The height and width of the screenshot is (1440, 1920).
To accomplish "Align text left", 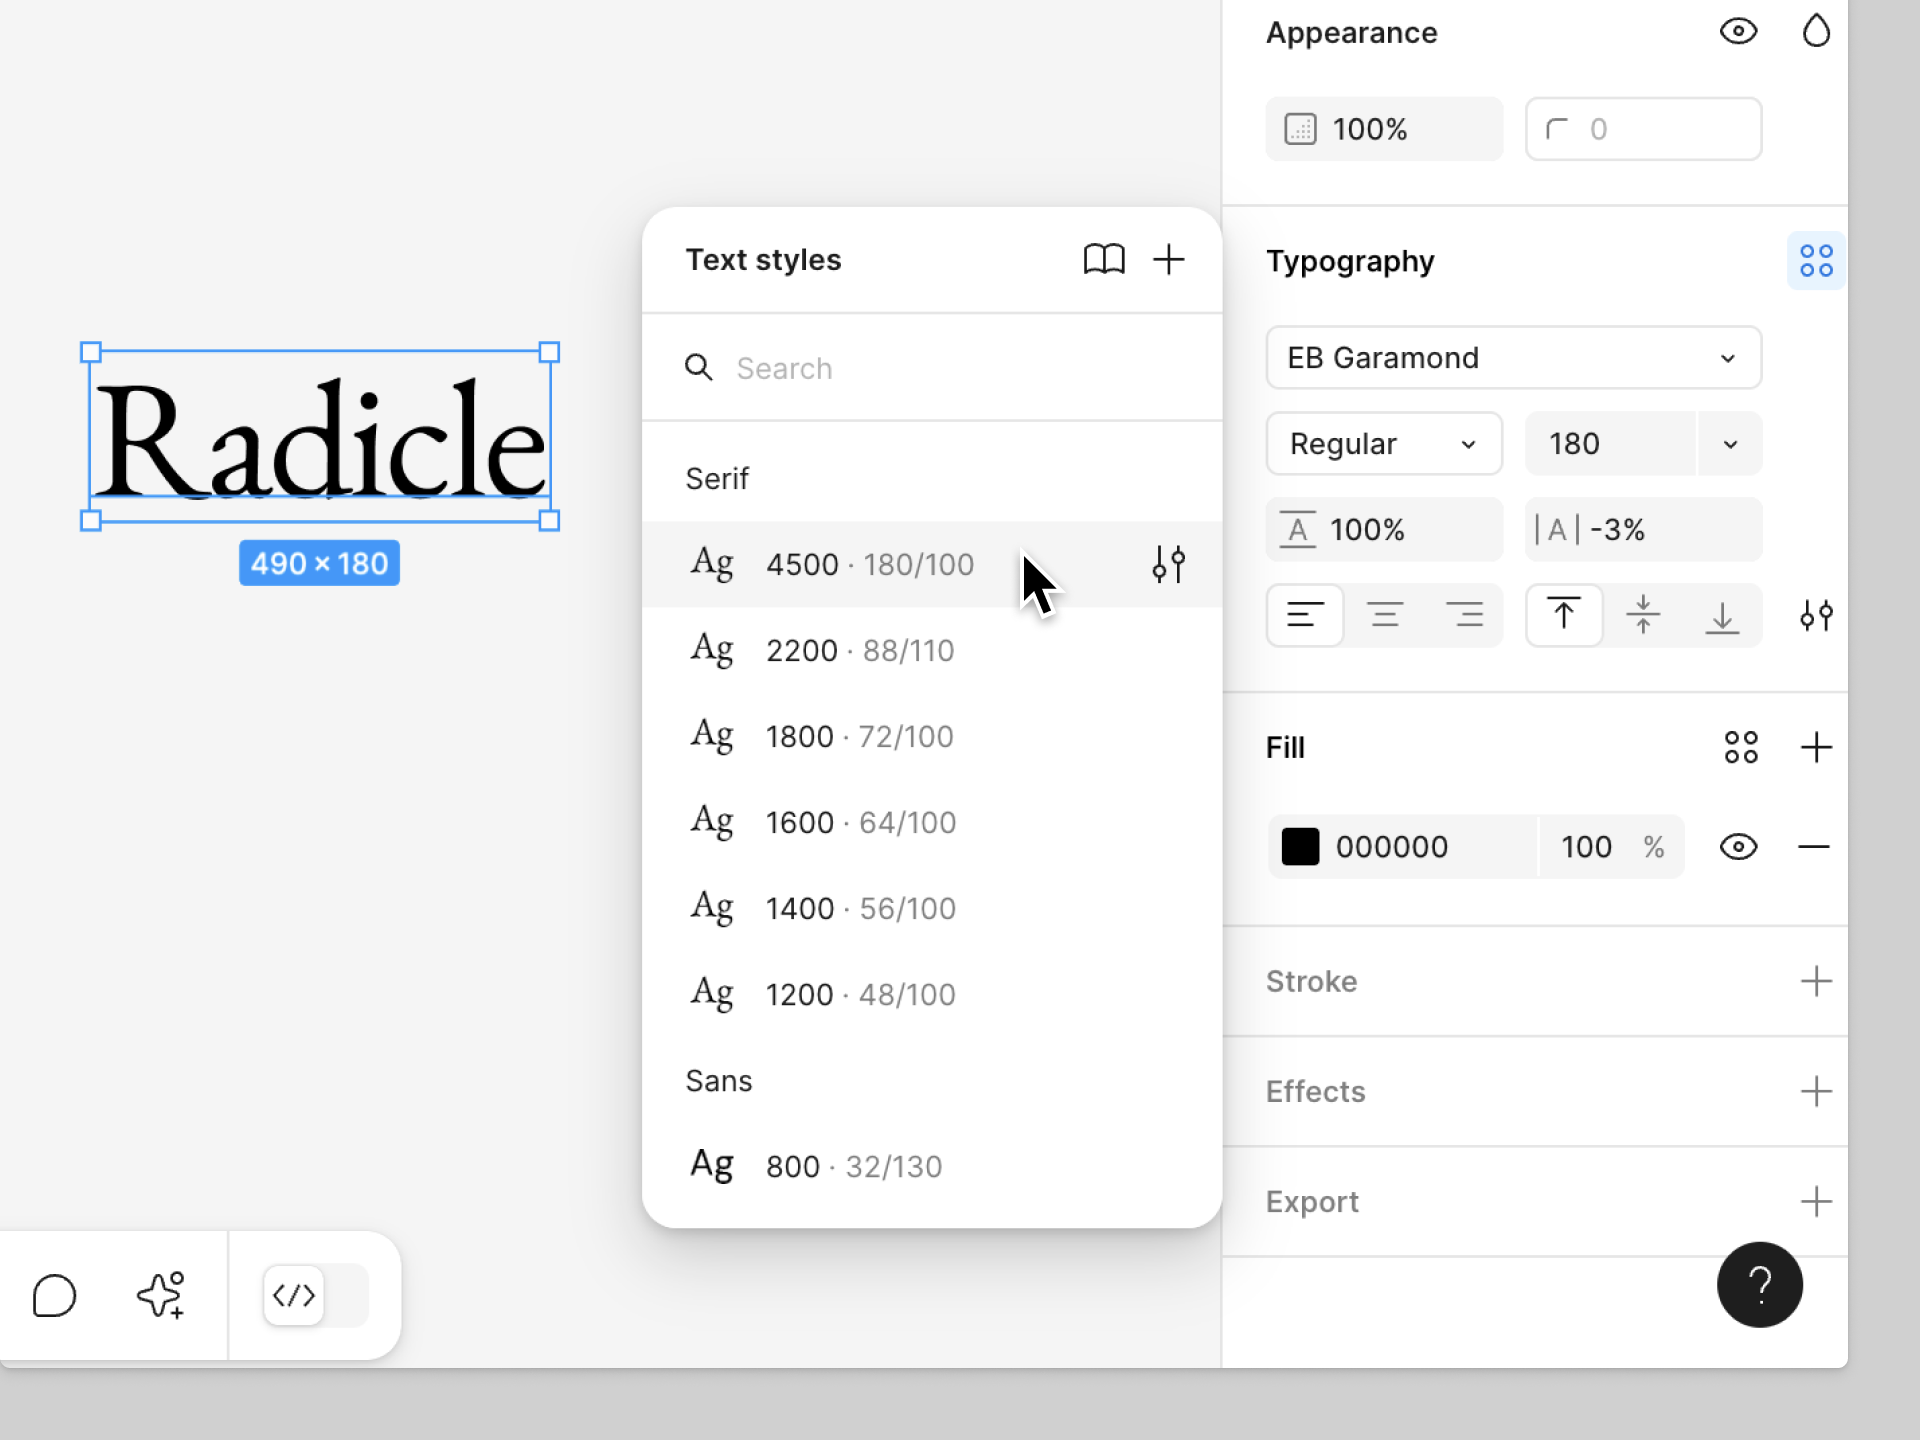I will point(1305,615).
